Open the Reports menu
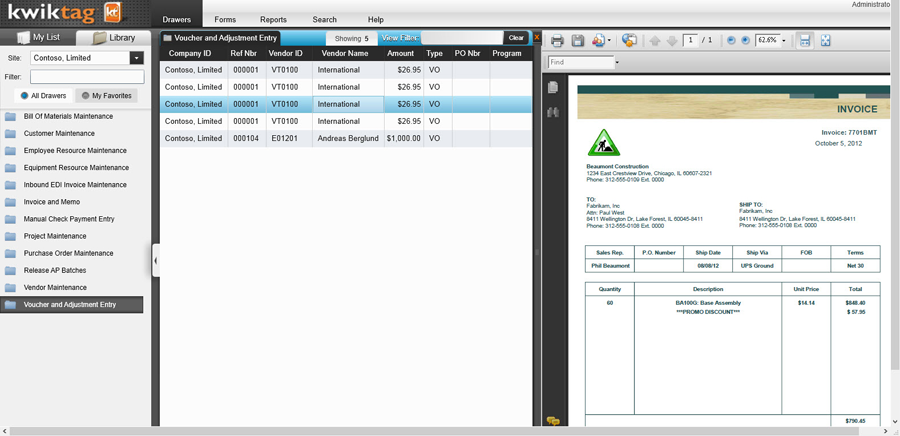900x436 pixels. (x=273, y=20)
